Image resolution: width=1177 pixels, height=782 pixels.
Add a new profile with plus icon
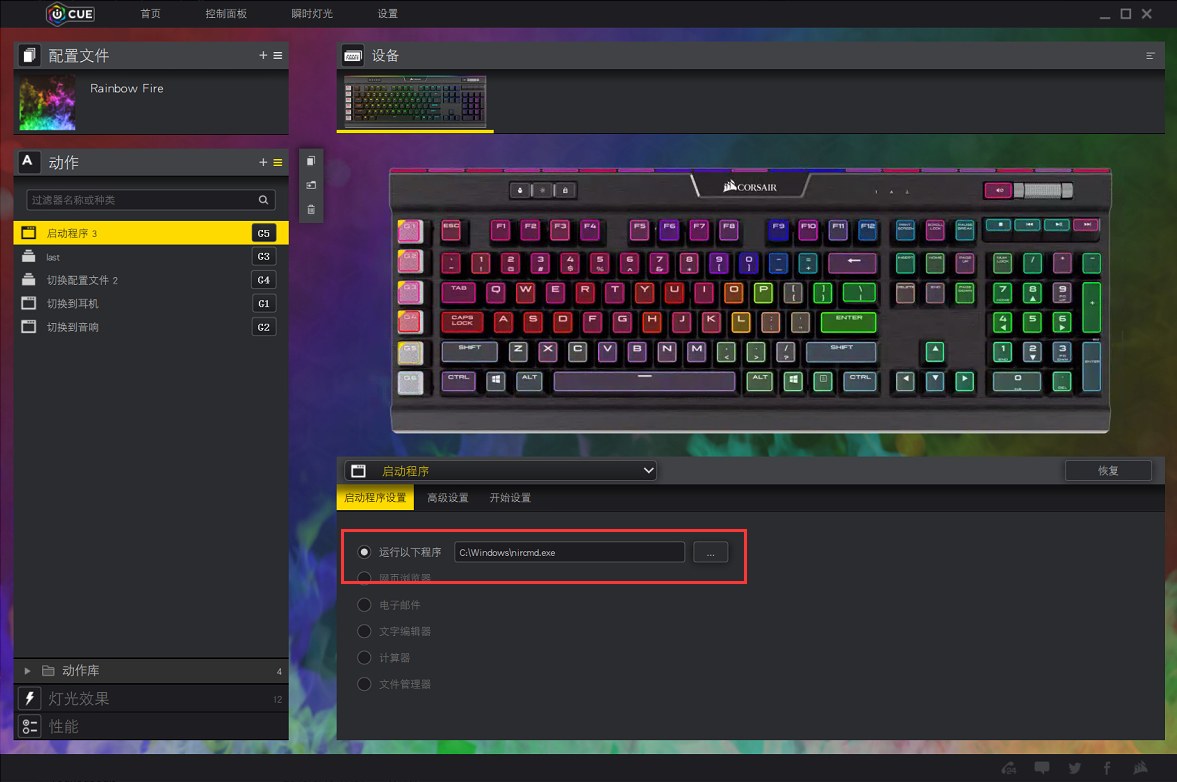(263, 56)
